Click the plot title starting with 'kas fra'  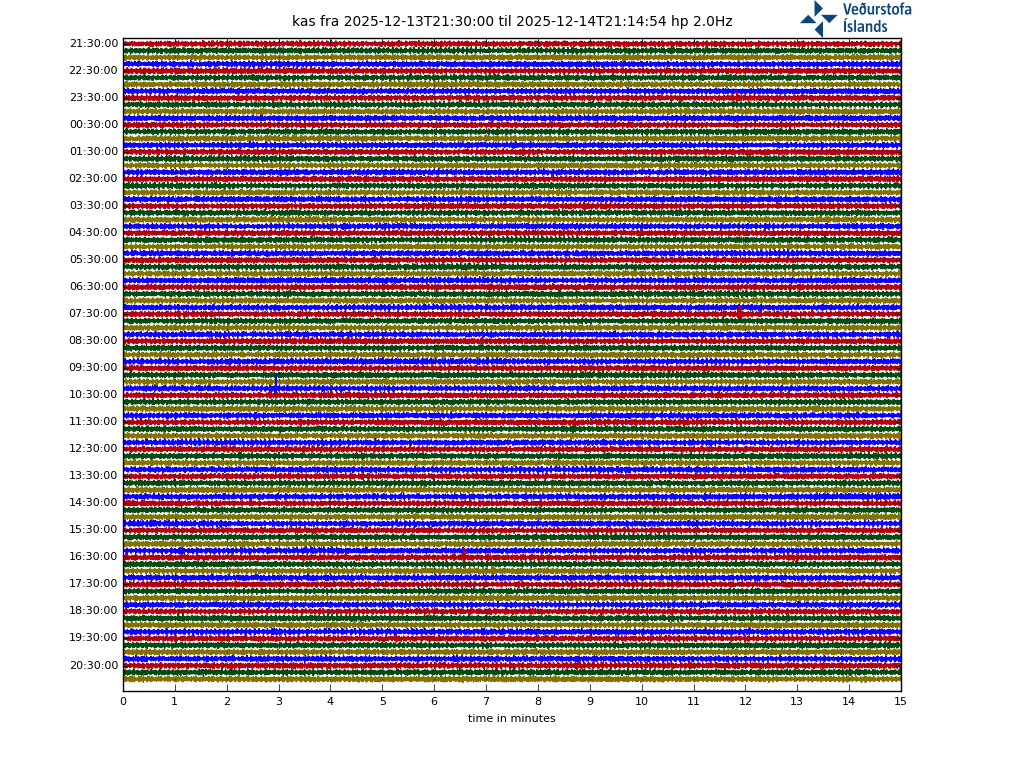click(x=512, y=22)
